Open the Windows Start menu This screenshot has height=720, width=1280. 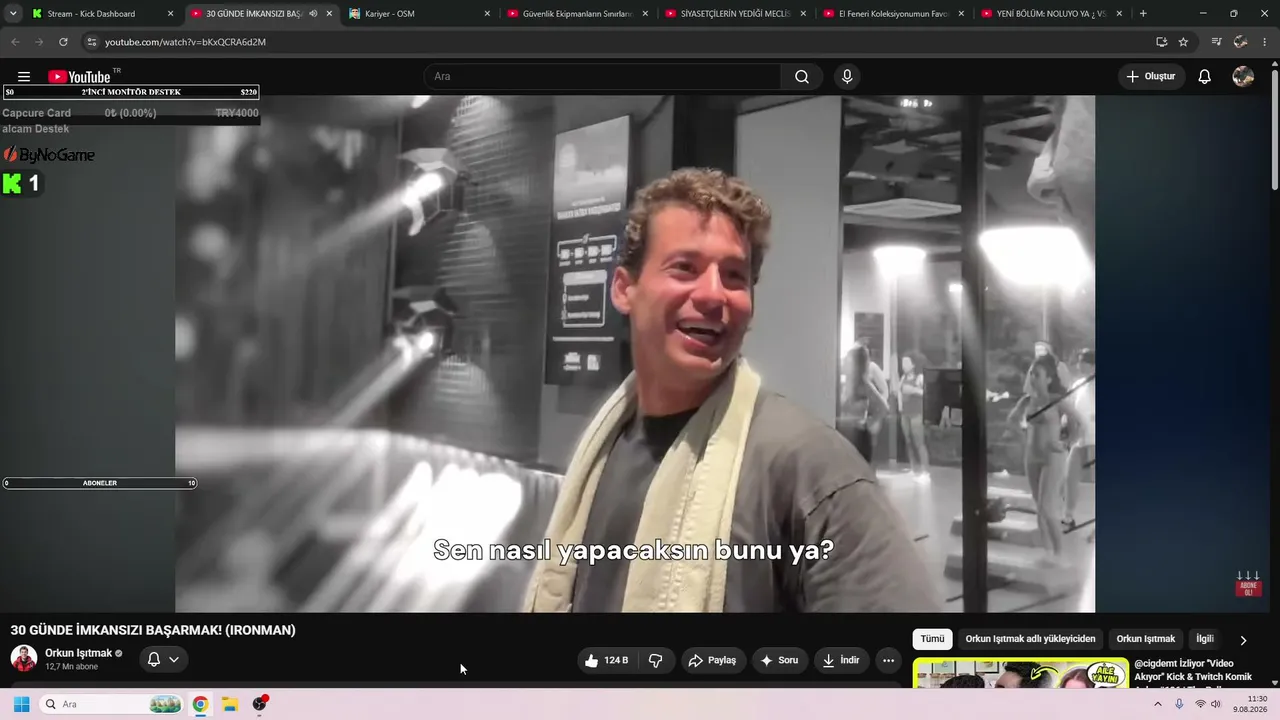pyautogui.click(x=21, y=704)
